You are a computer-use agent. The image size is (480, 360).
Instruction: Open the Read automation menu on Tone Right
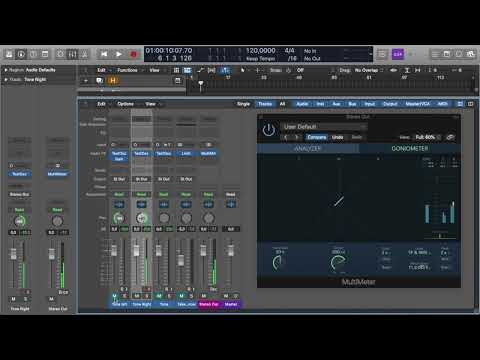(141, 194)
